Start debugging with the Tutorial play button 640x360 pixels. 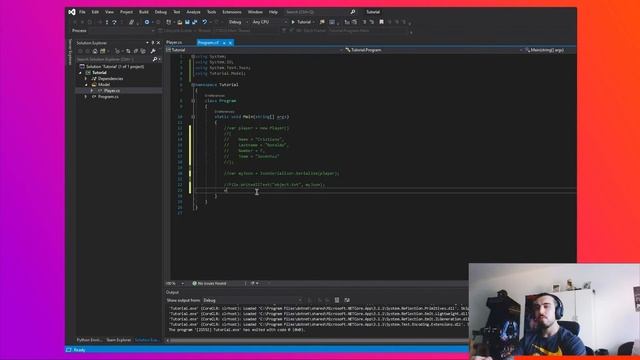coord(302,22)
